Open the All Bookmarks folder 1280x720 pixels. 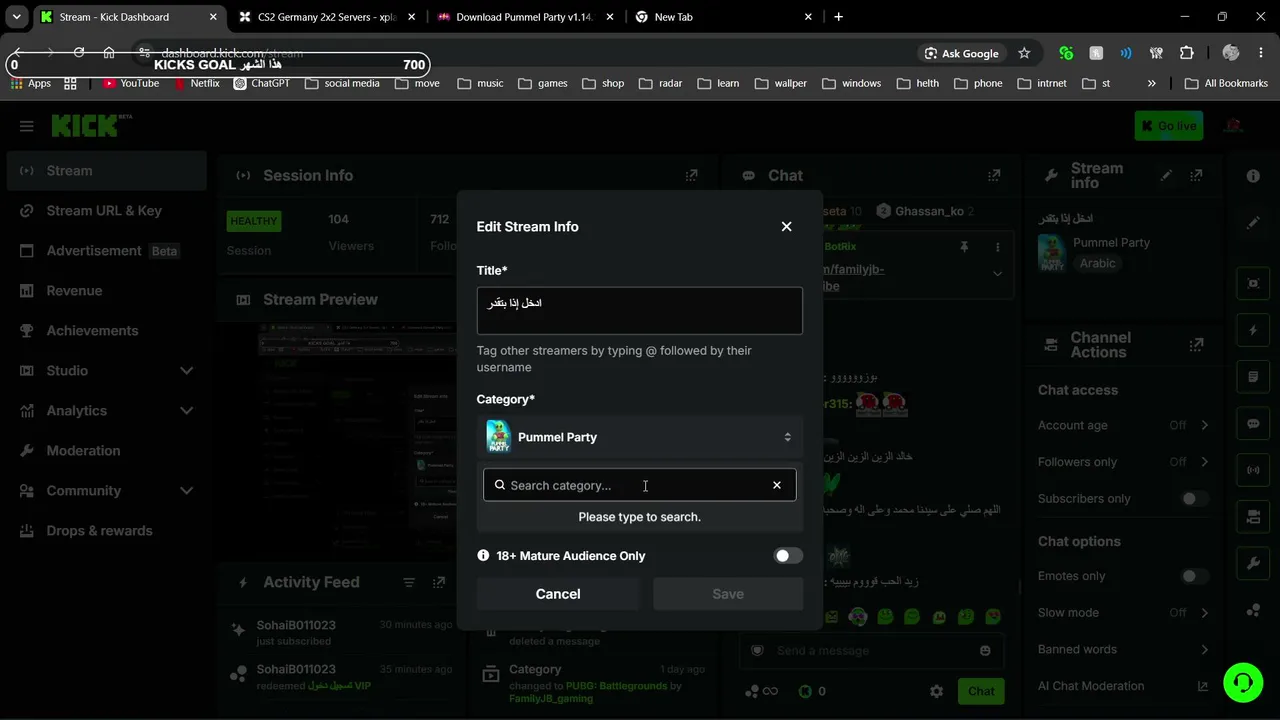click(x=1226, y=83)
